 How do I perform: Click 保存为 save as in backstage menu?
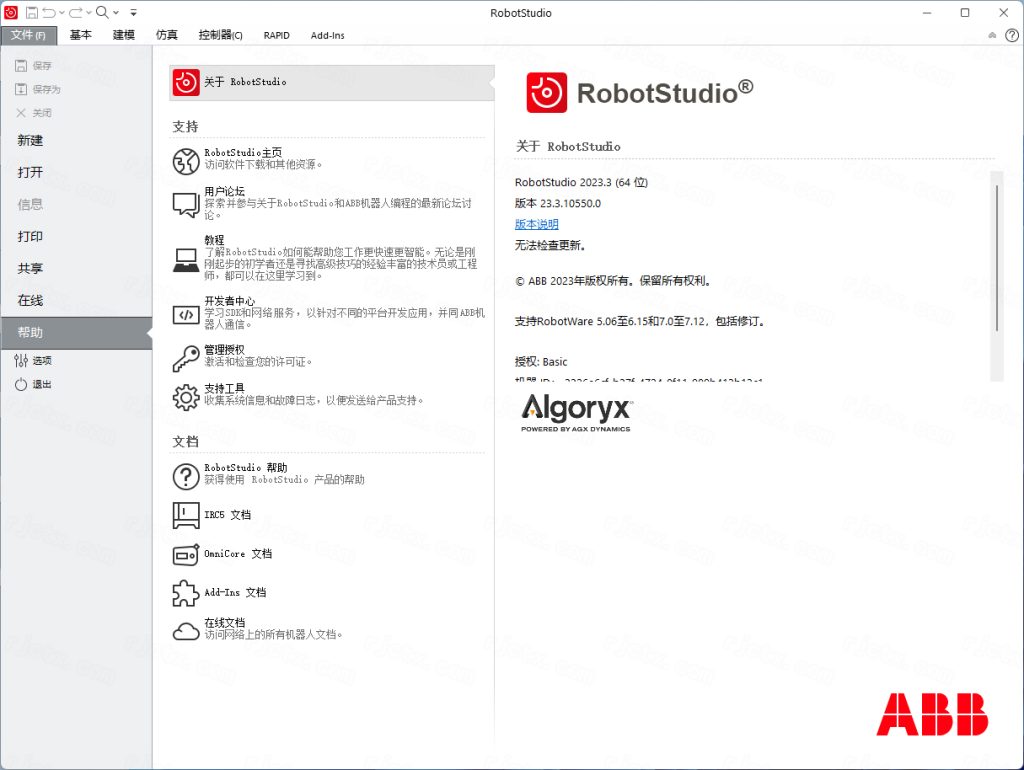point(38,89)
